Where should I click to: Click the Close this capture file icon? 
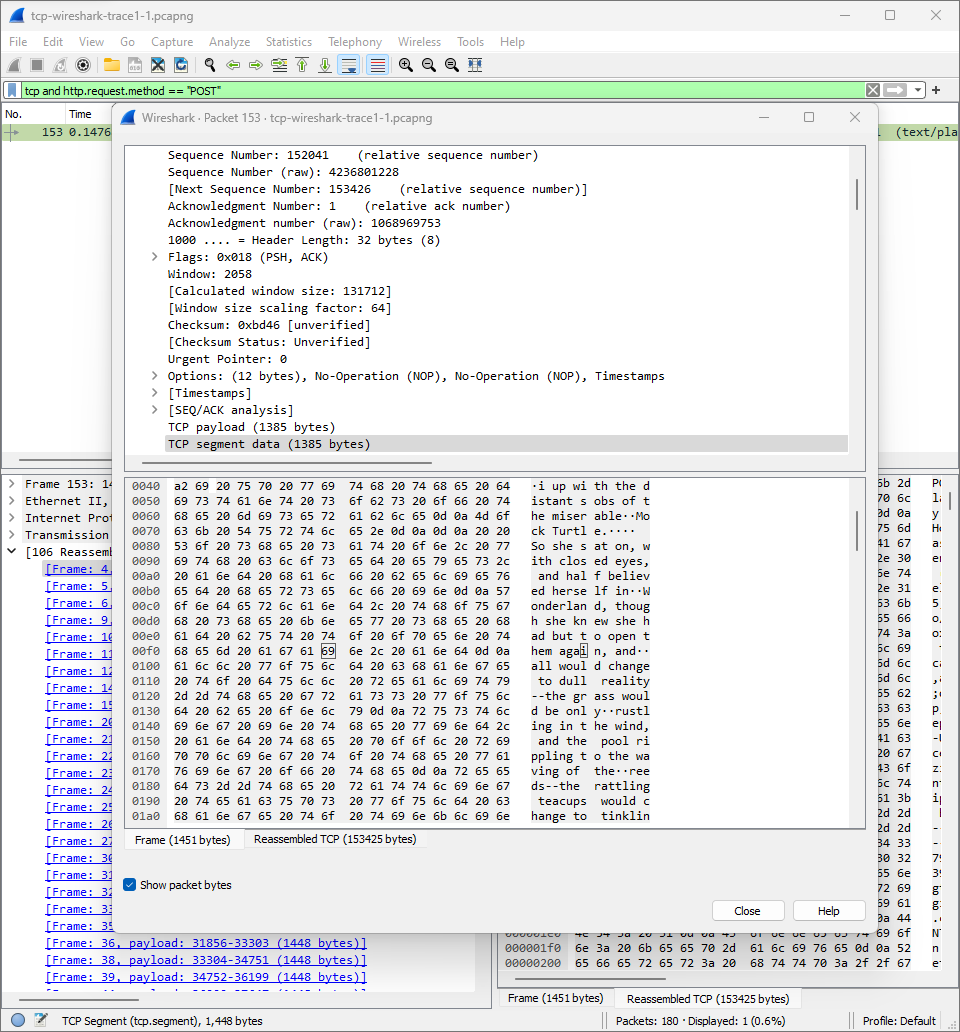point(158,65)
